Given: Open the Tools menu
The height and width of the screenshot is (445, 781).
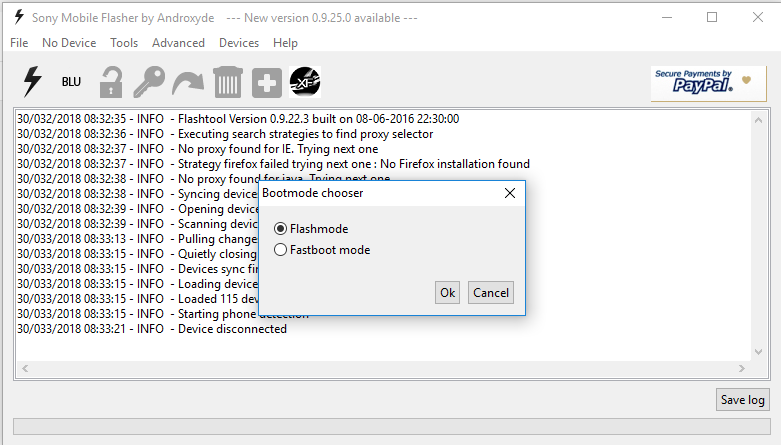Looking at the screenshot, I should (124, 43).
